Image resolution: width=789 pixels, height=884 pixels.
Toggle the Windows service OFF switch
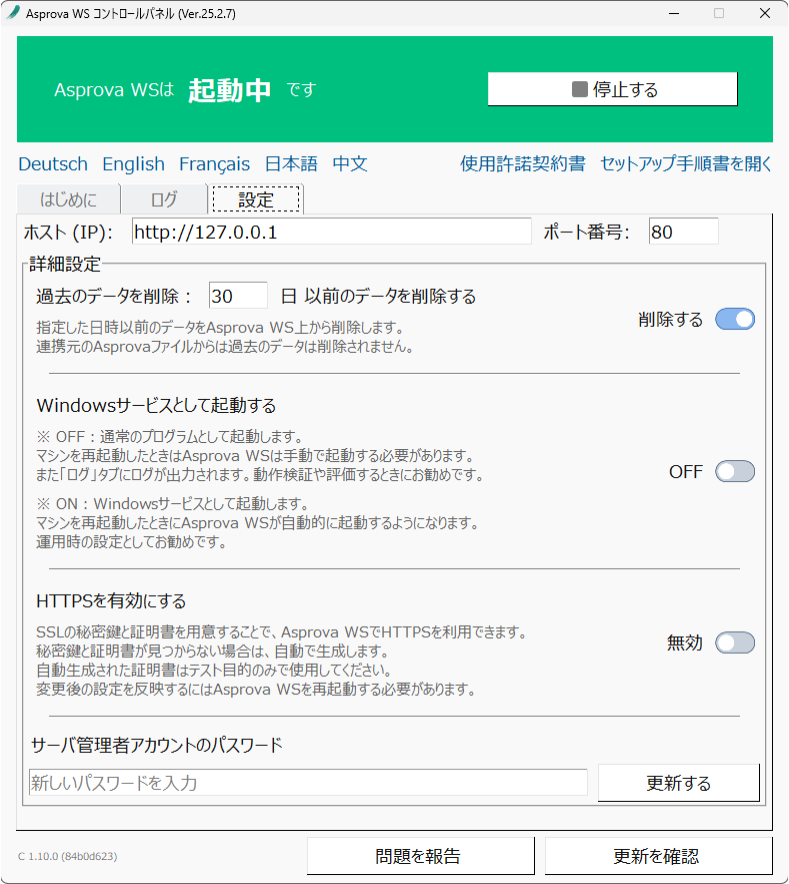734,471
